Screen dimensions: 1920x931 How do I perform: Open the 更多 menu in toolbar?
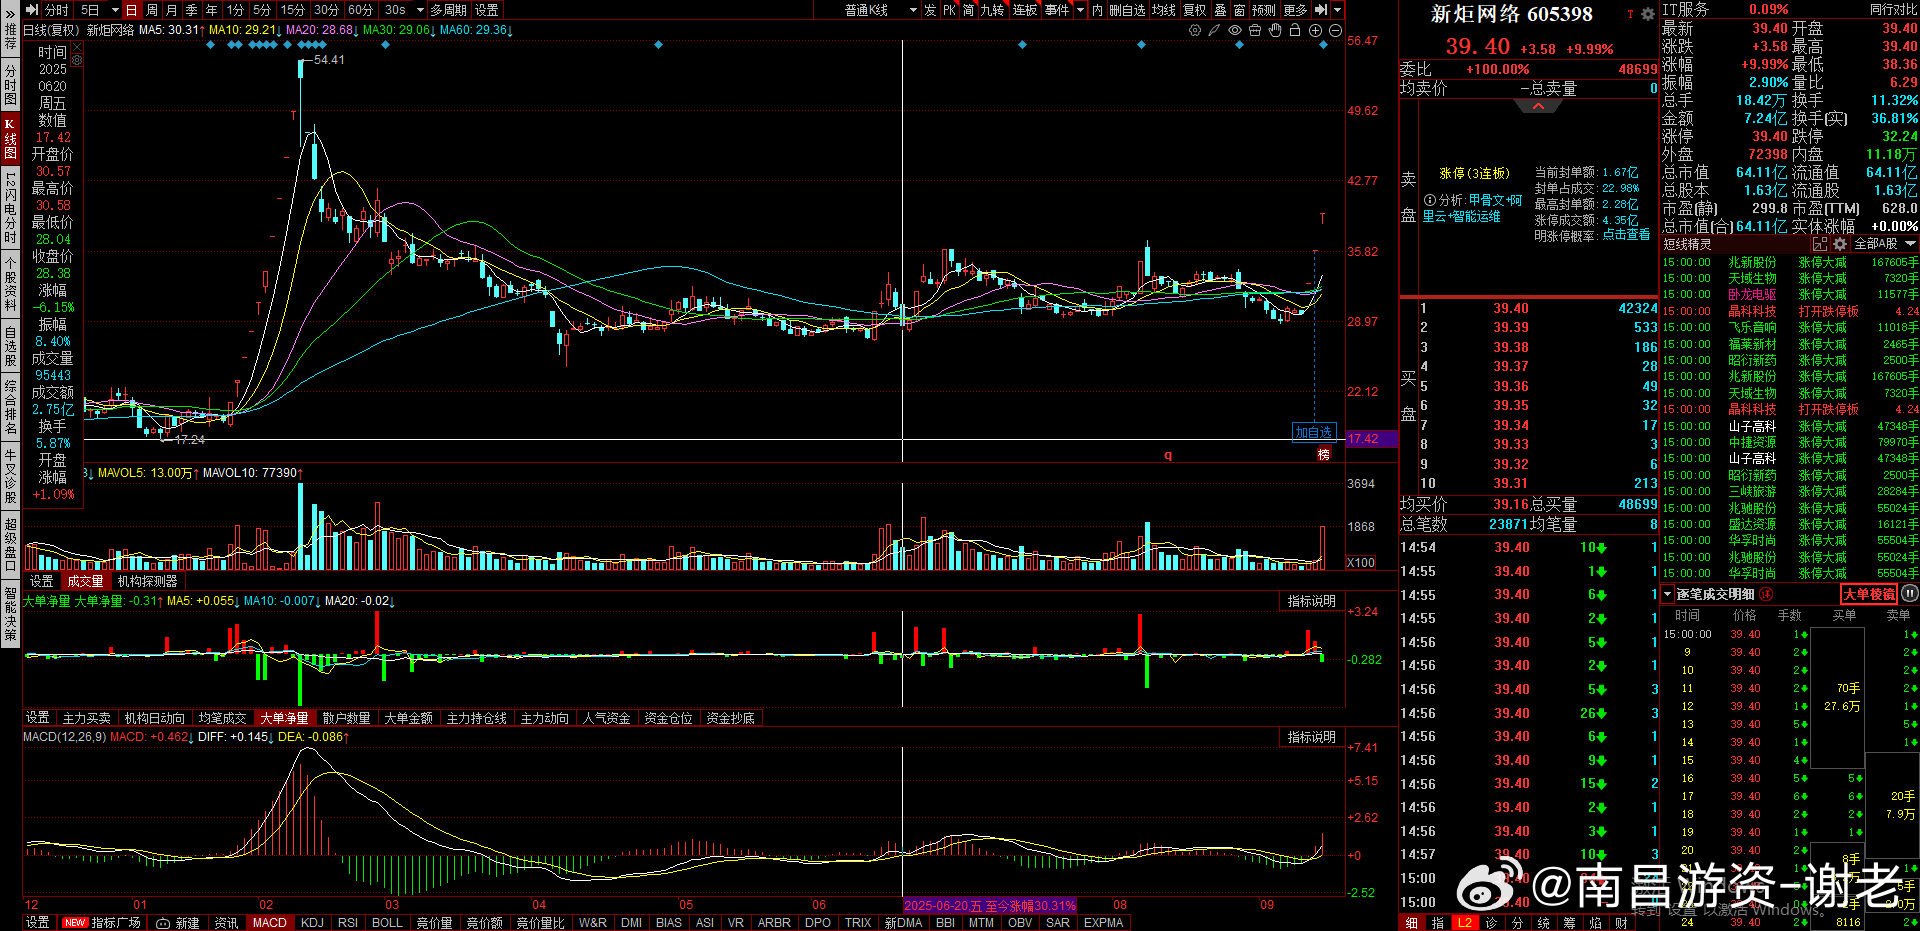click(x=1295, y=10)
